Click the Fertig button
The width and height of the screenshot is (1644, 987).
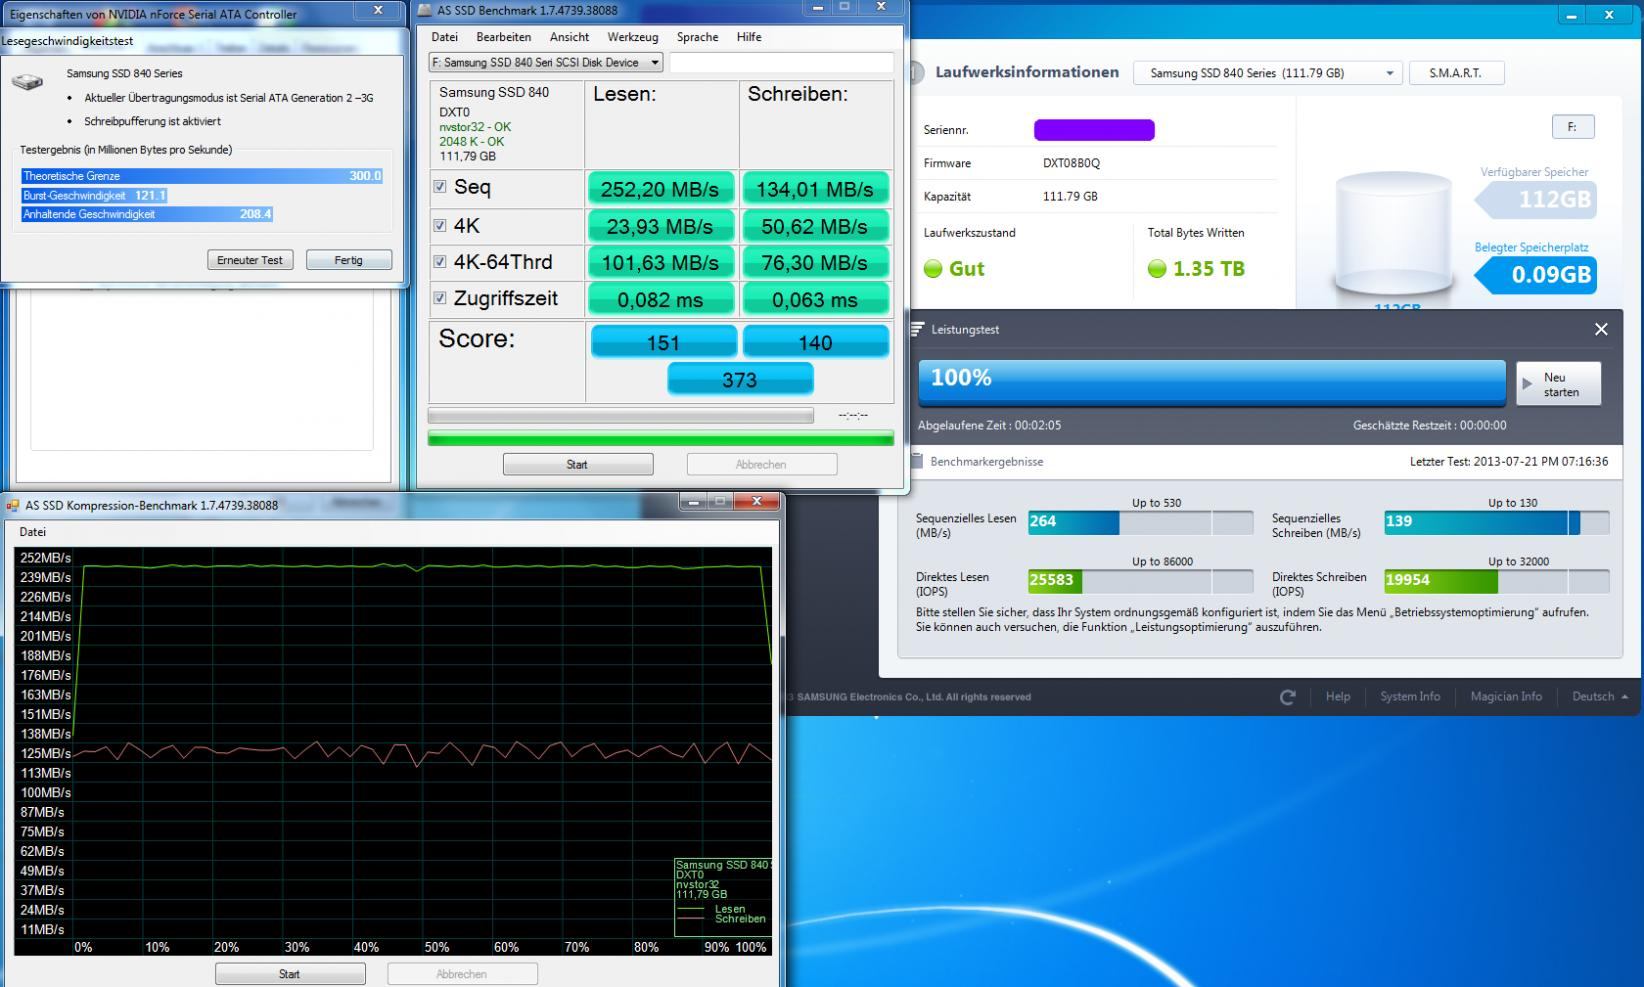349,260
